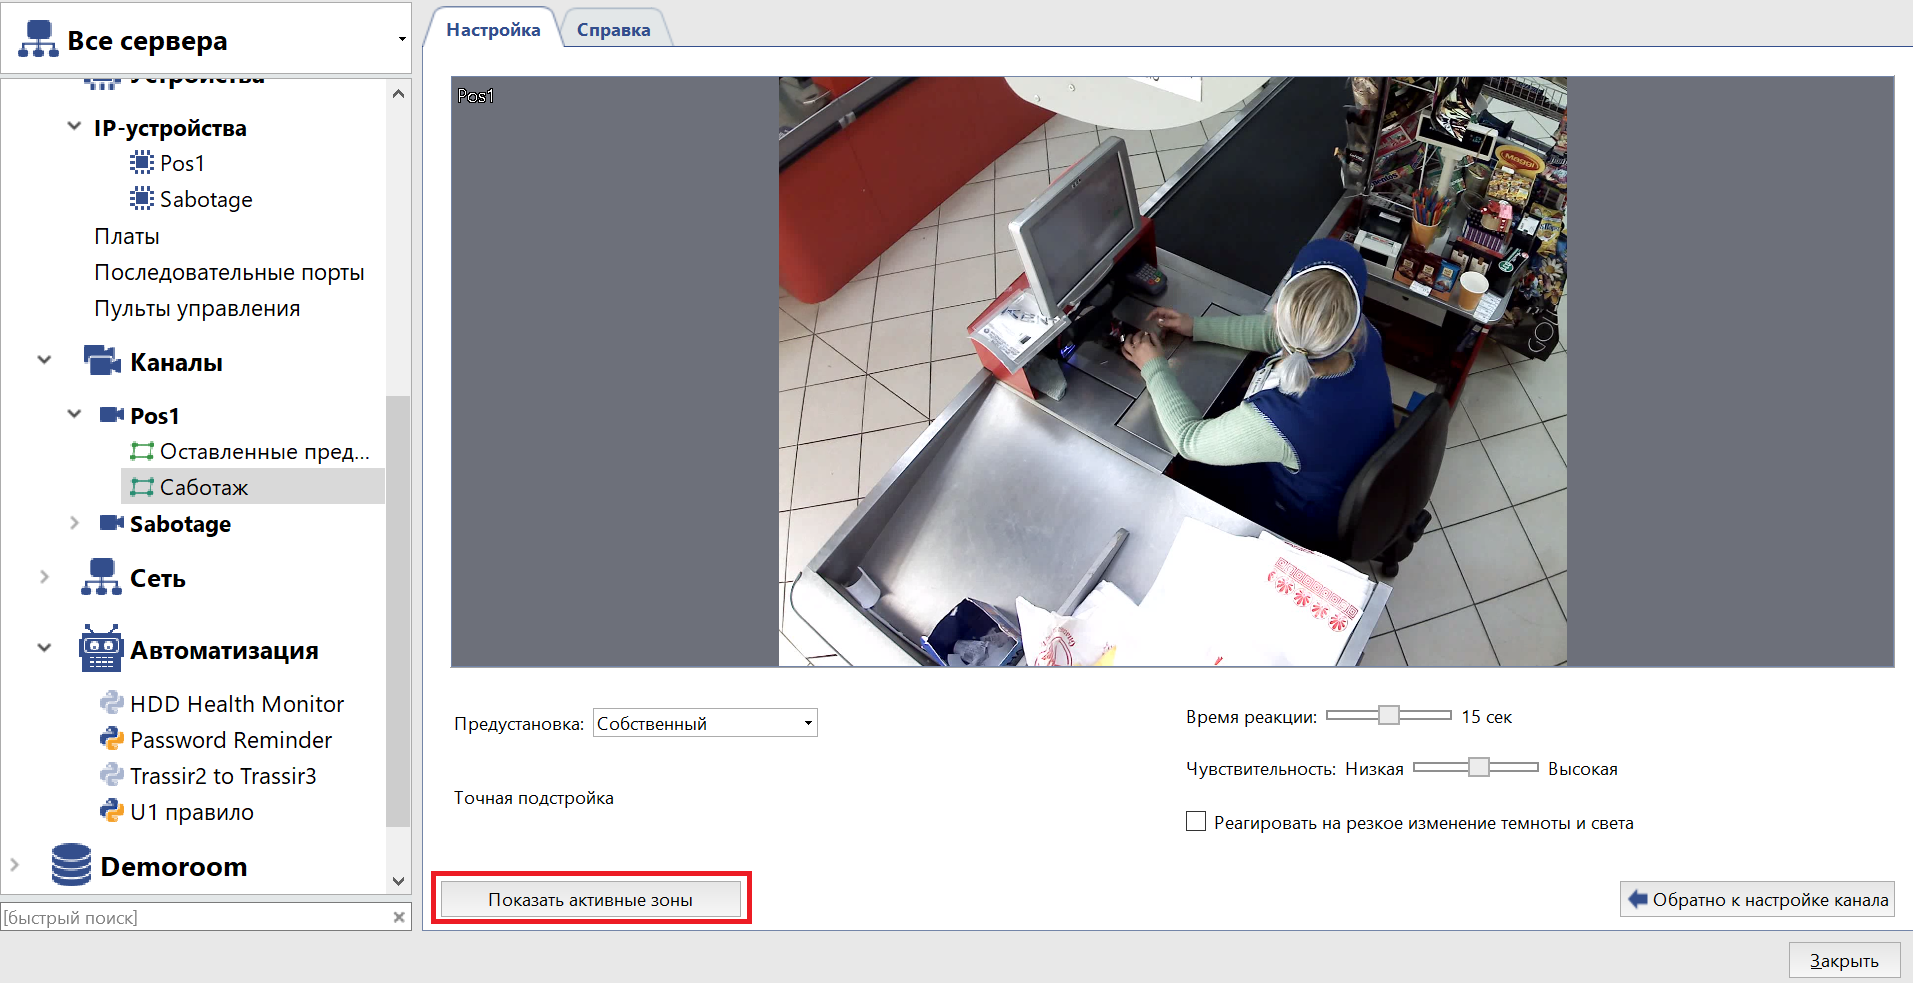
Task: Click the quick search input field
Action: click(195, 917)
